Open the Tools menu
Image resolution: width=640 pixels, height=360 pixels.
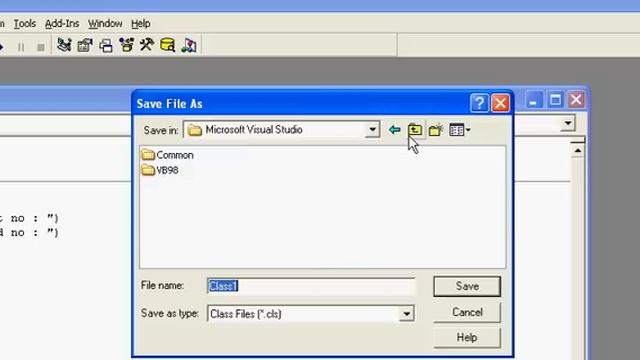click(x=25, y=24)
